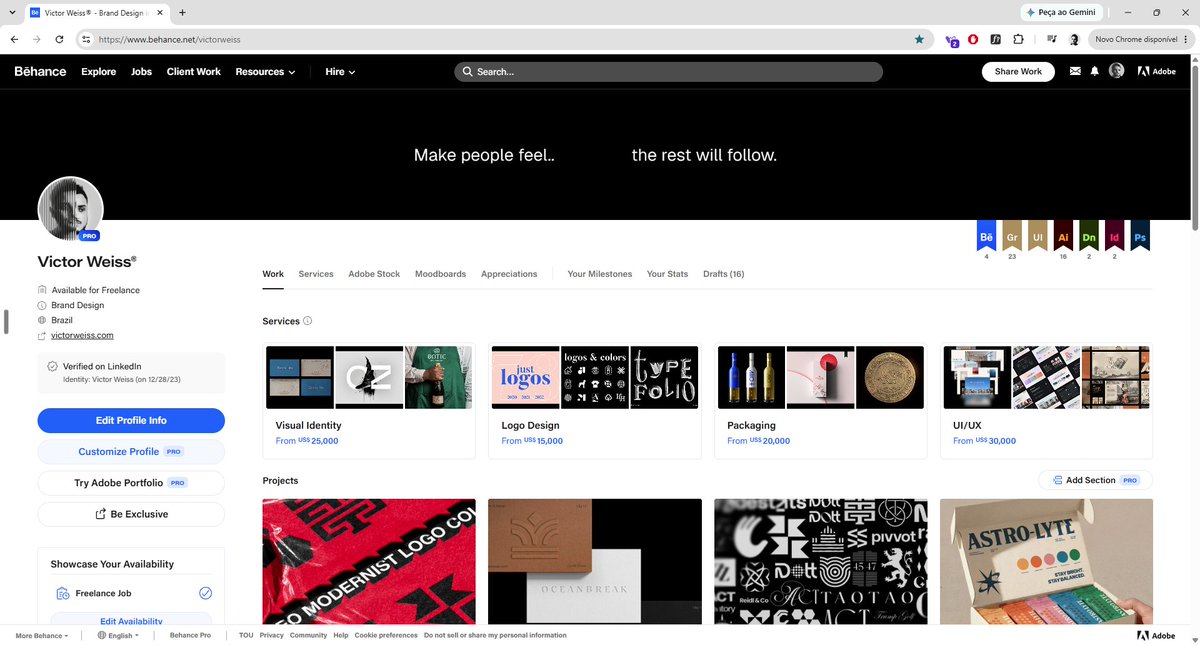Switch to the Moodboards tab
The height and width of the screenshot is (645, 1200).
pos(440,274)
